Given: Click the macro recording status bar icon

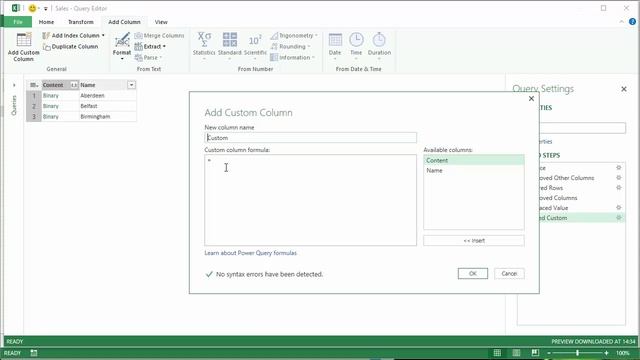Looking at the screenshot, I should [34, 353].
